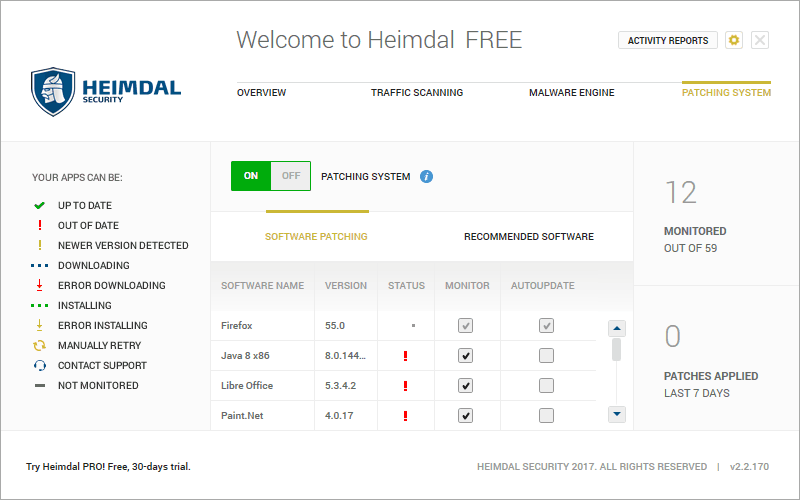Click the scroll up arrow of software list
Image resolution: width=800 pixels, height=500 pixels.
click(x=617, y=328)
